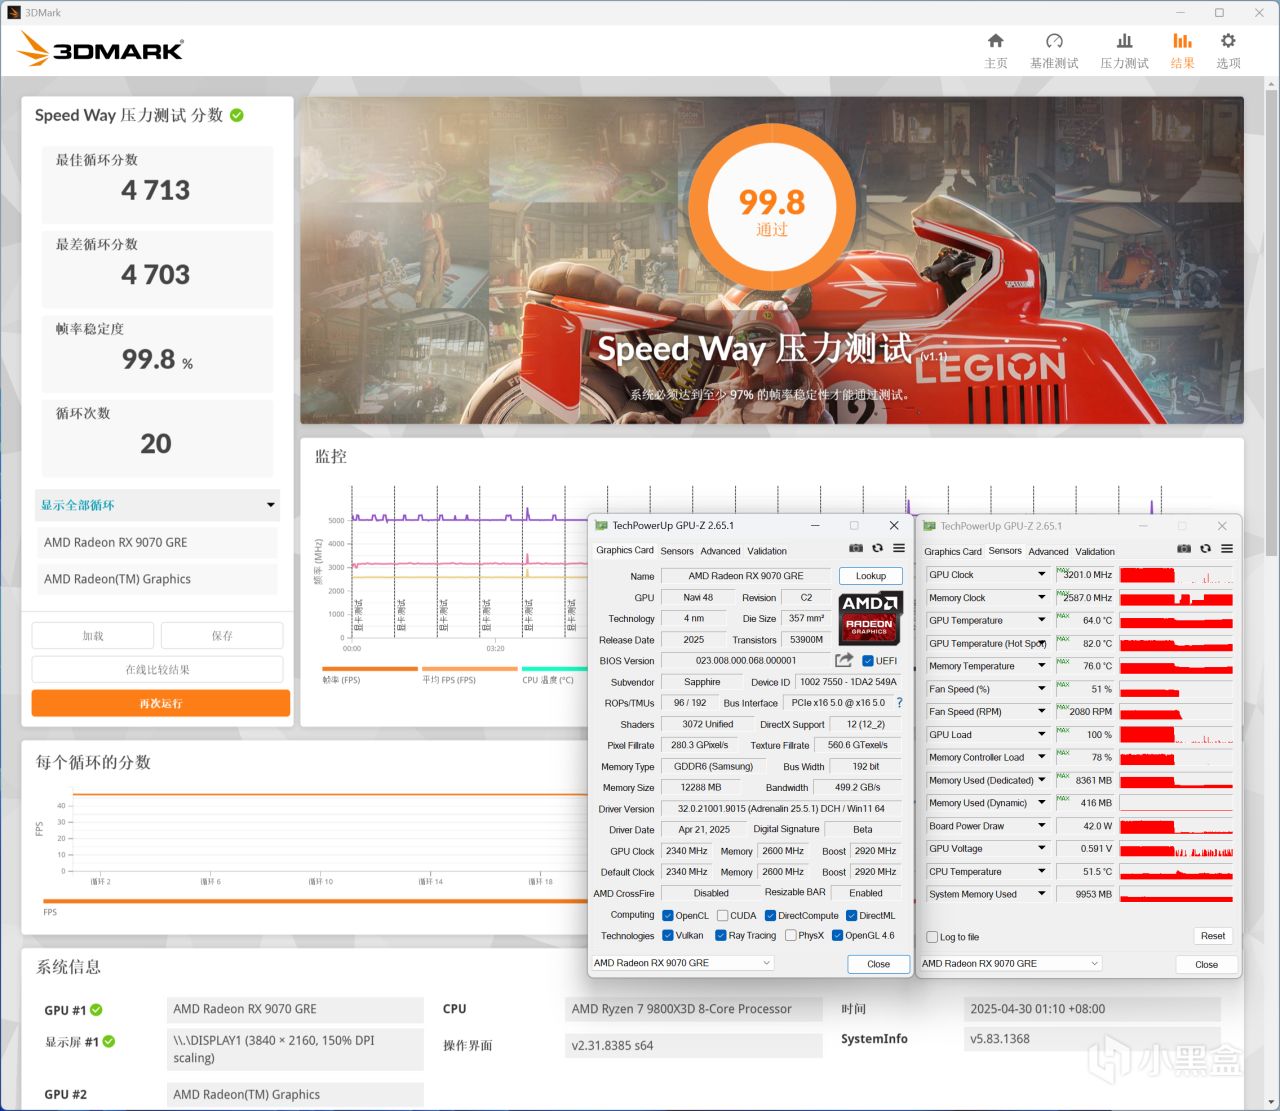Click the BIOS Version field 023.008.000.068.000001
1280x1111 pixels.
coord(746,661)
